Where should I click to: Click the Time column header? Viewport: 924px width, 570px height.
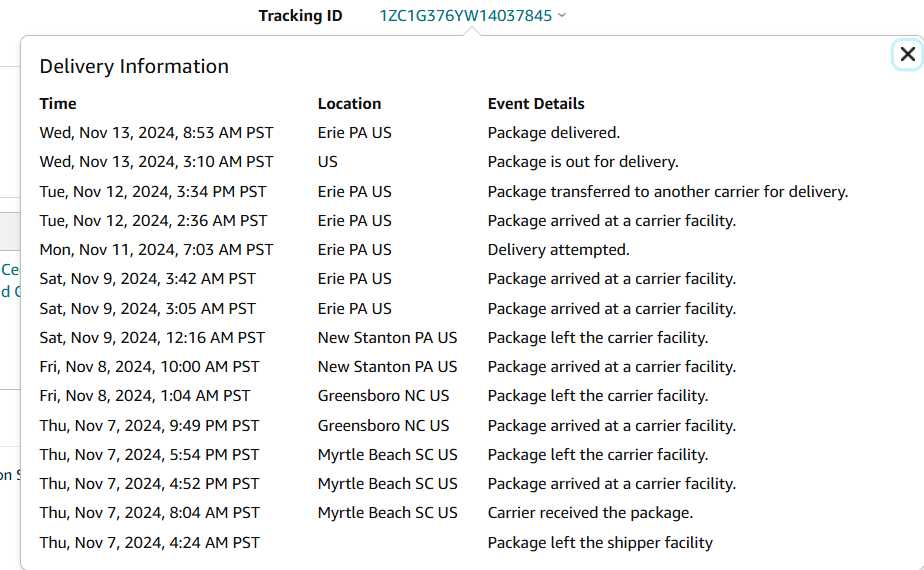coord(58,104)
